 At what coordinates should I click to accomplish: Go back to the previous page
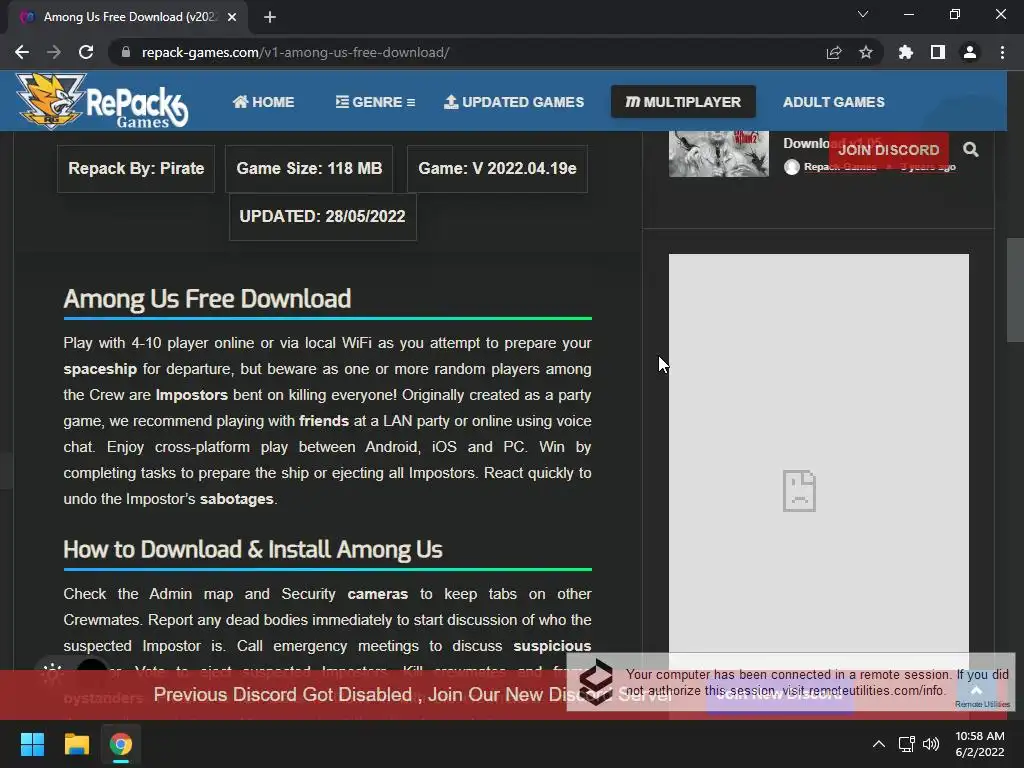[22, 52]
